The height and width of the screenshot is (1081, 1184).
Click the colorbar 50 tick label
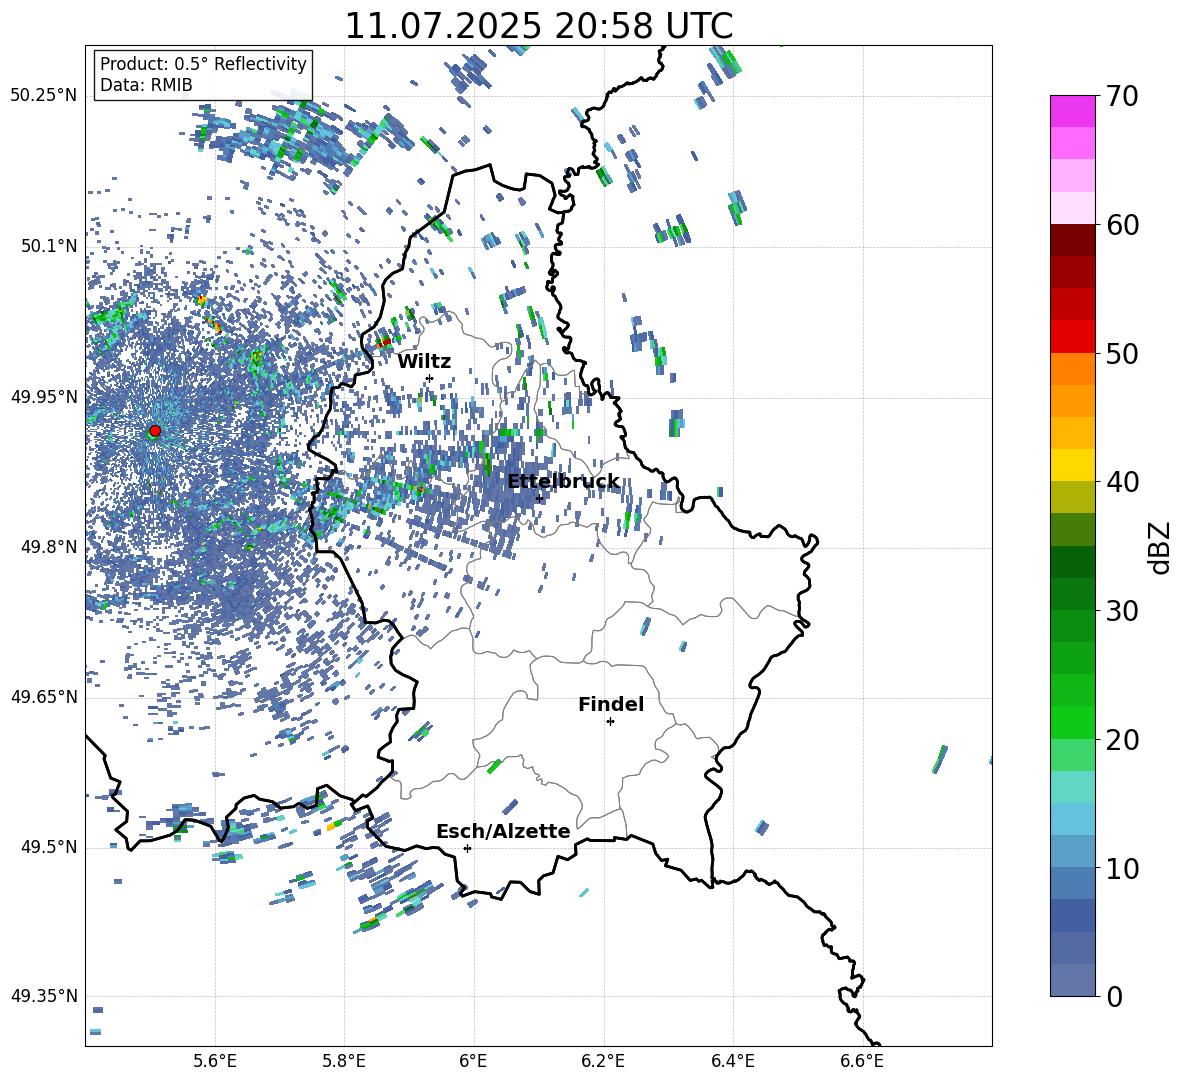tap(1123, 353)
